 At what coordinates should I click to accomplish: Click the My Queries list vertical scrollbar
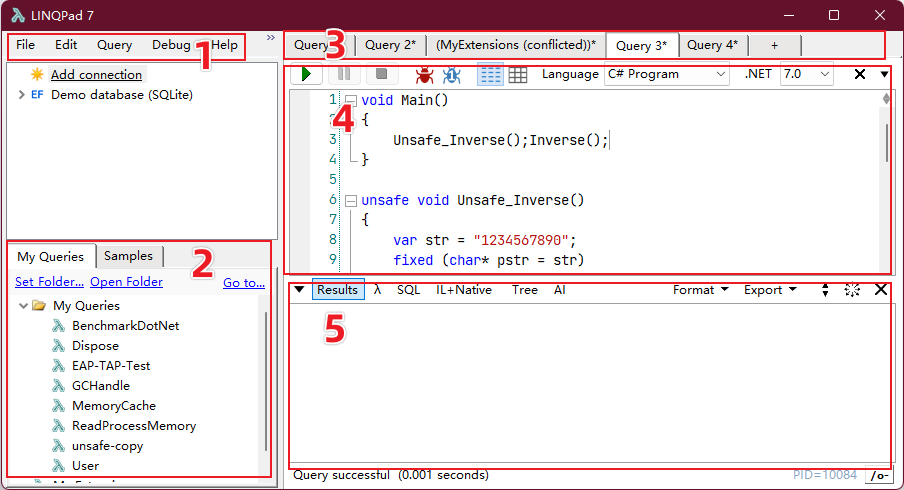266,381
